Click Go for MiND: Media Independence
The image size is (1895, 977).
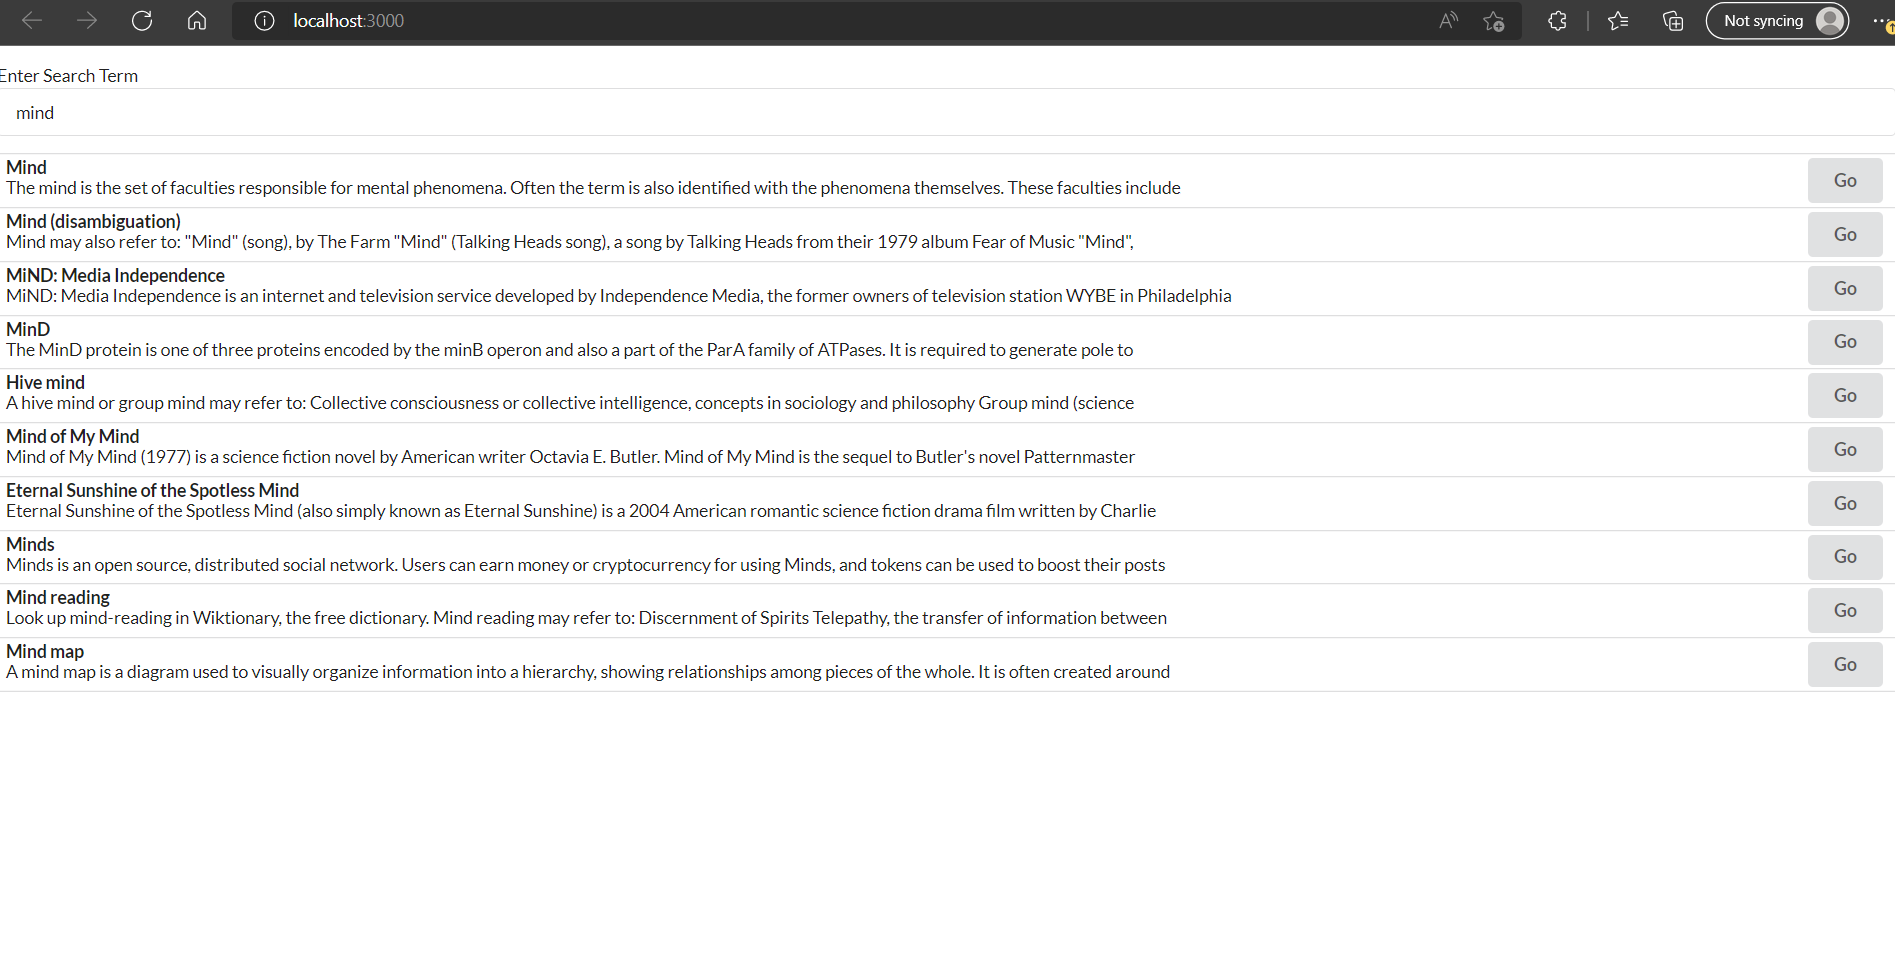click(1845, 289)
